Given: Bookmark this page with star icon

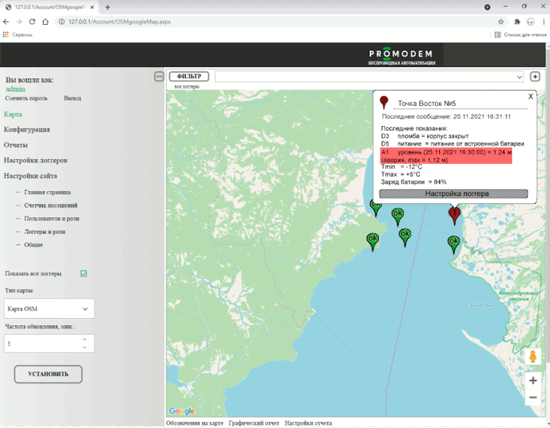Looking at the screenshot, I should click(x=501, y=22).
